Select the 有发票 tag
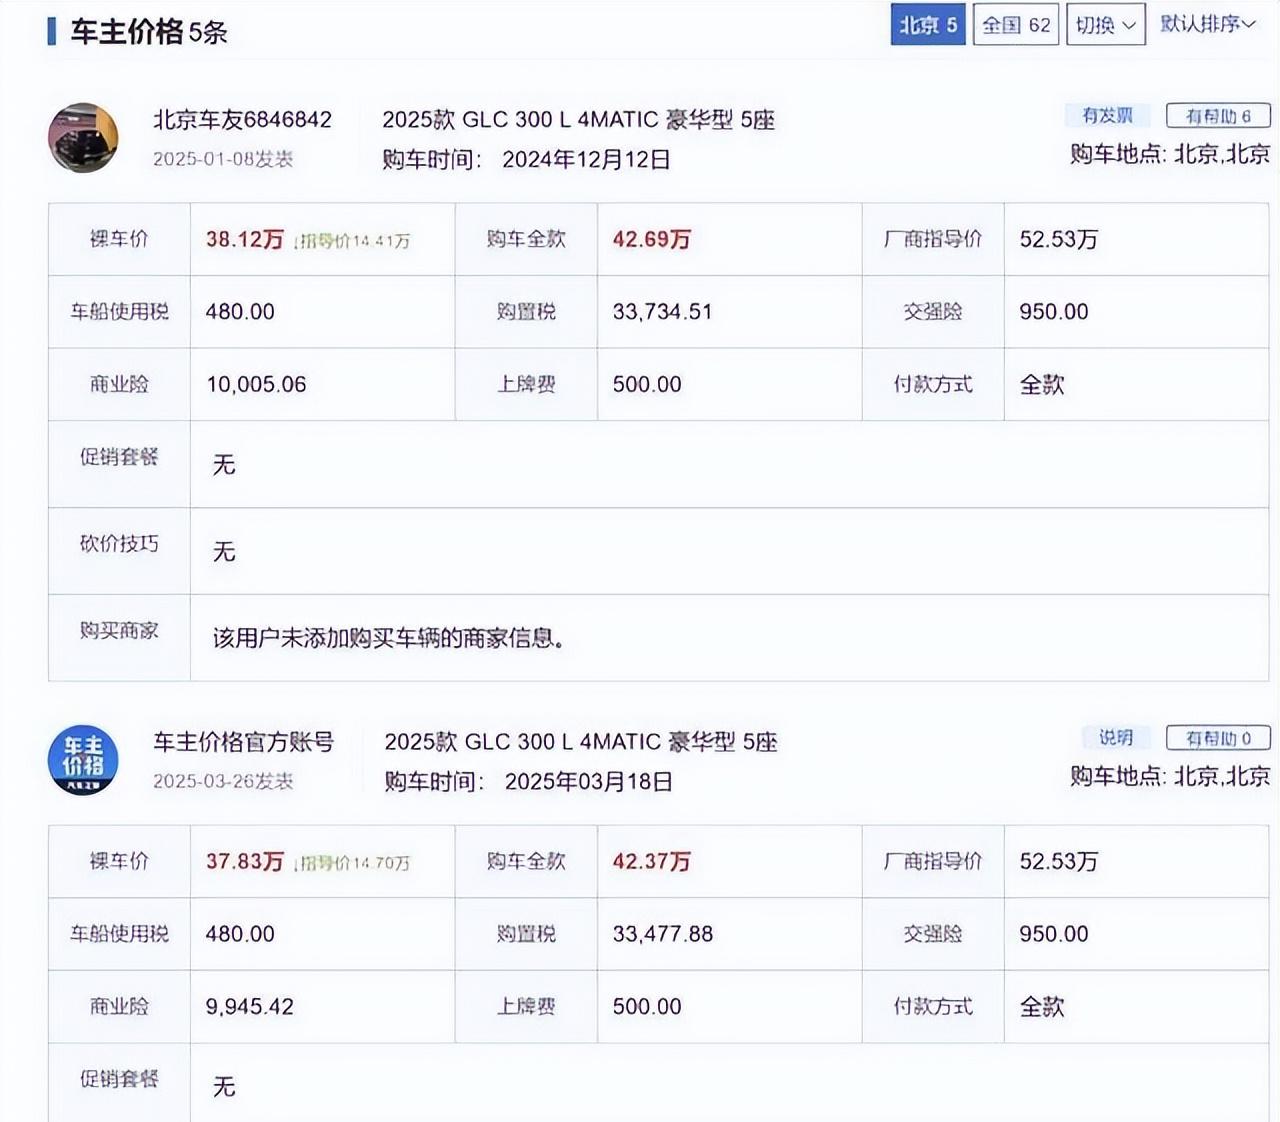Screen dimensions: 1280x1122 1107,116
